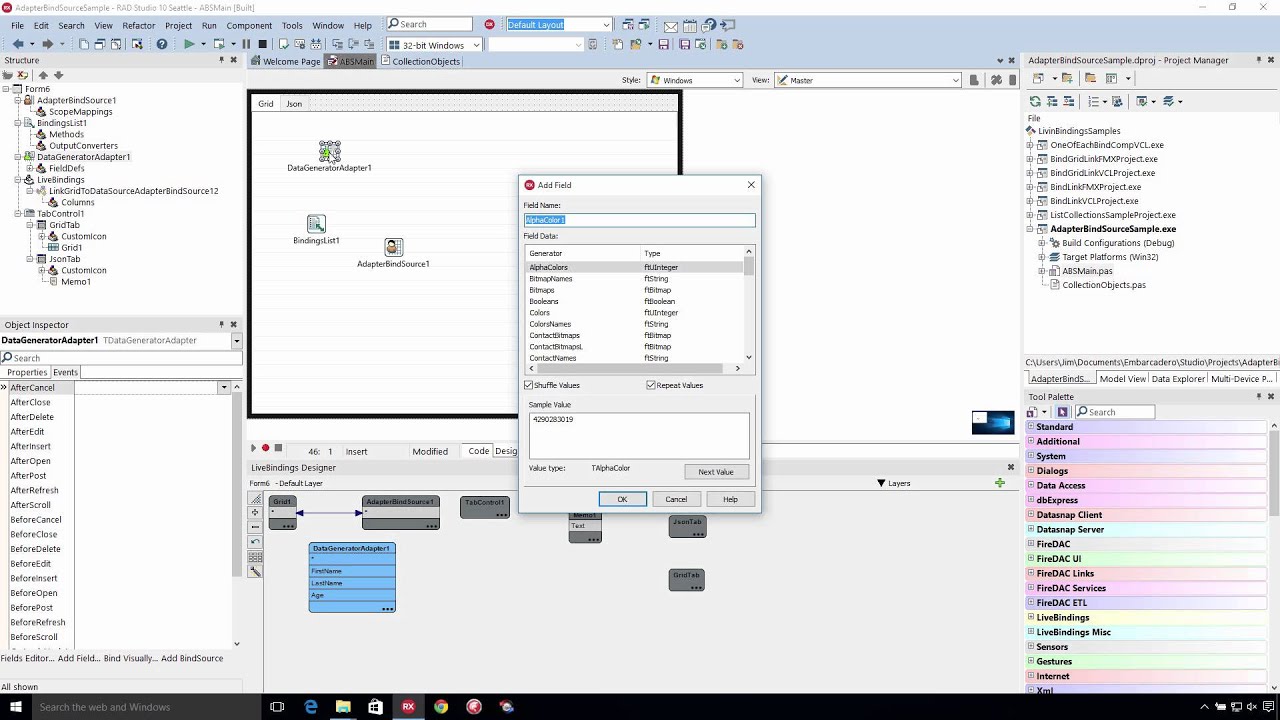This screenshot has width=1280, height=720.
Task: Click OK in the Add Field dialog
Action: click(x=622, y=499)
